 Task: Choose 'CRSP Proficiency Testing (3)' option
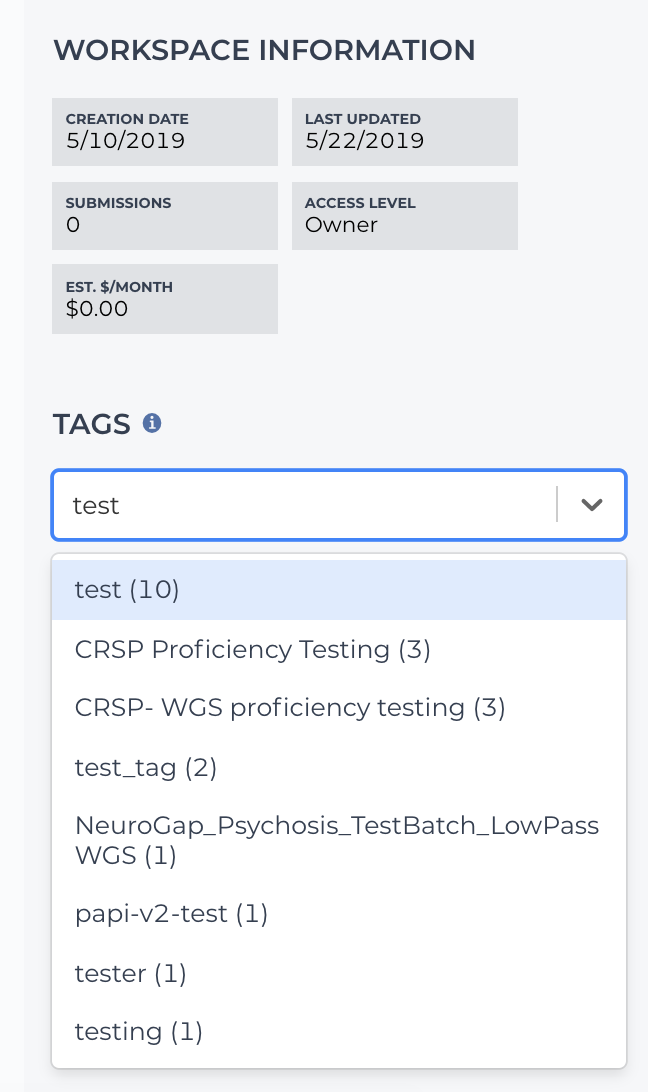tap(339, 649)
